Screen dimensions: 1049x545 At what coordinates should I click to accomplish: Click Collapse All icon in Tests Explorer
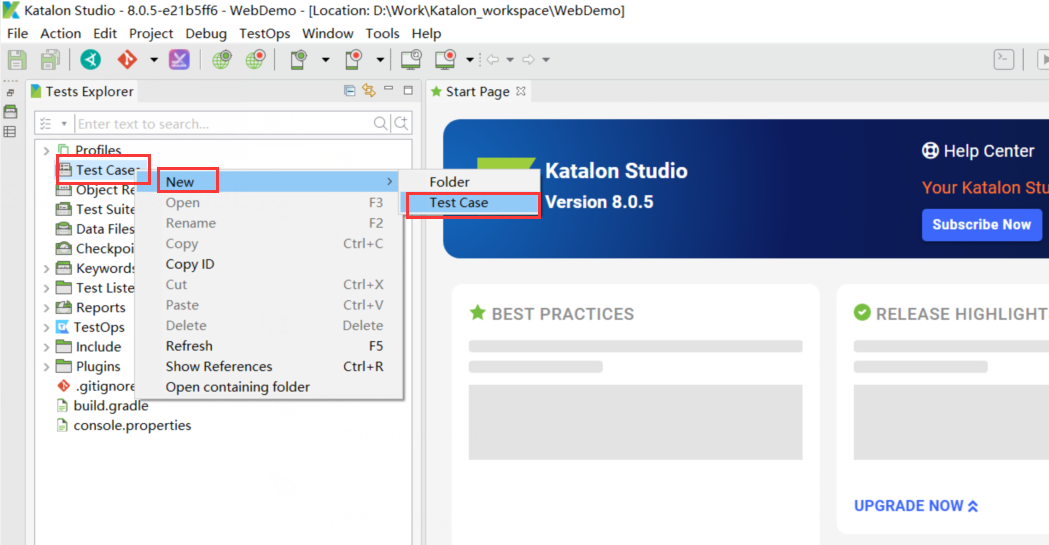pyautogui.click(x=349, y=91)
